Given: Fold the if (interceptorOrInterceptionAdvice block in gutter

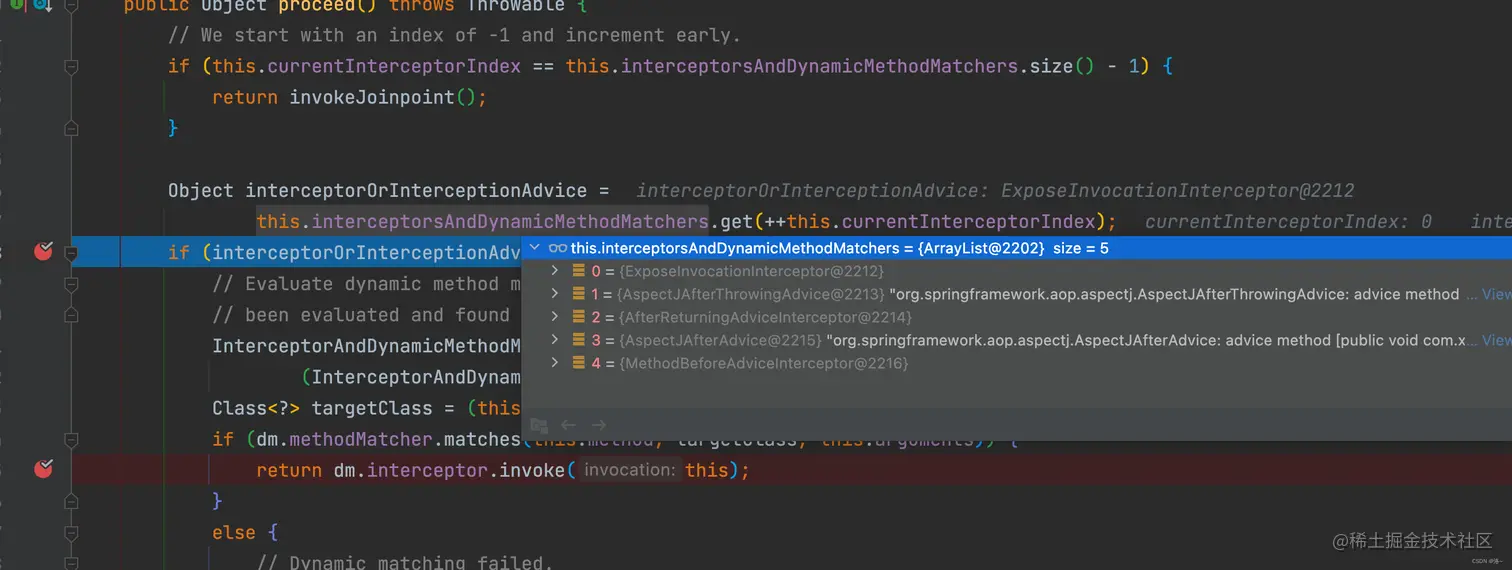Looking at the screenshot, I should [71, 253].
